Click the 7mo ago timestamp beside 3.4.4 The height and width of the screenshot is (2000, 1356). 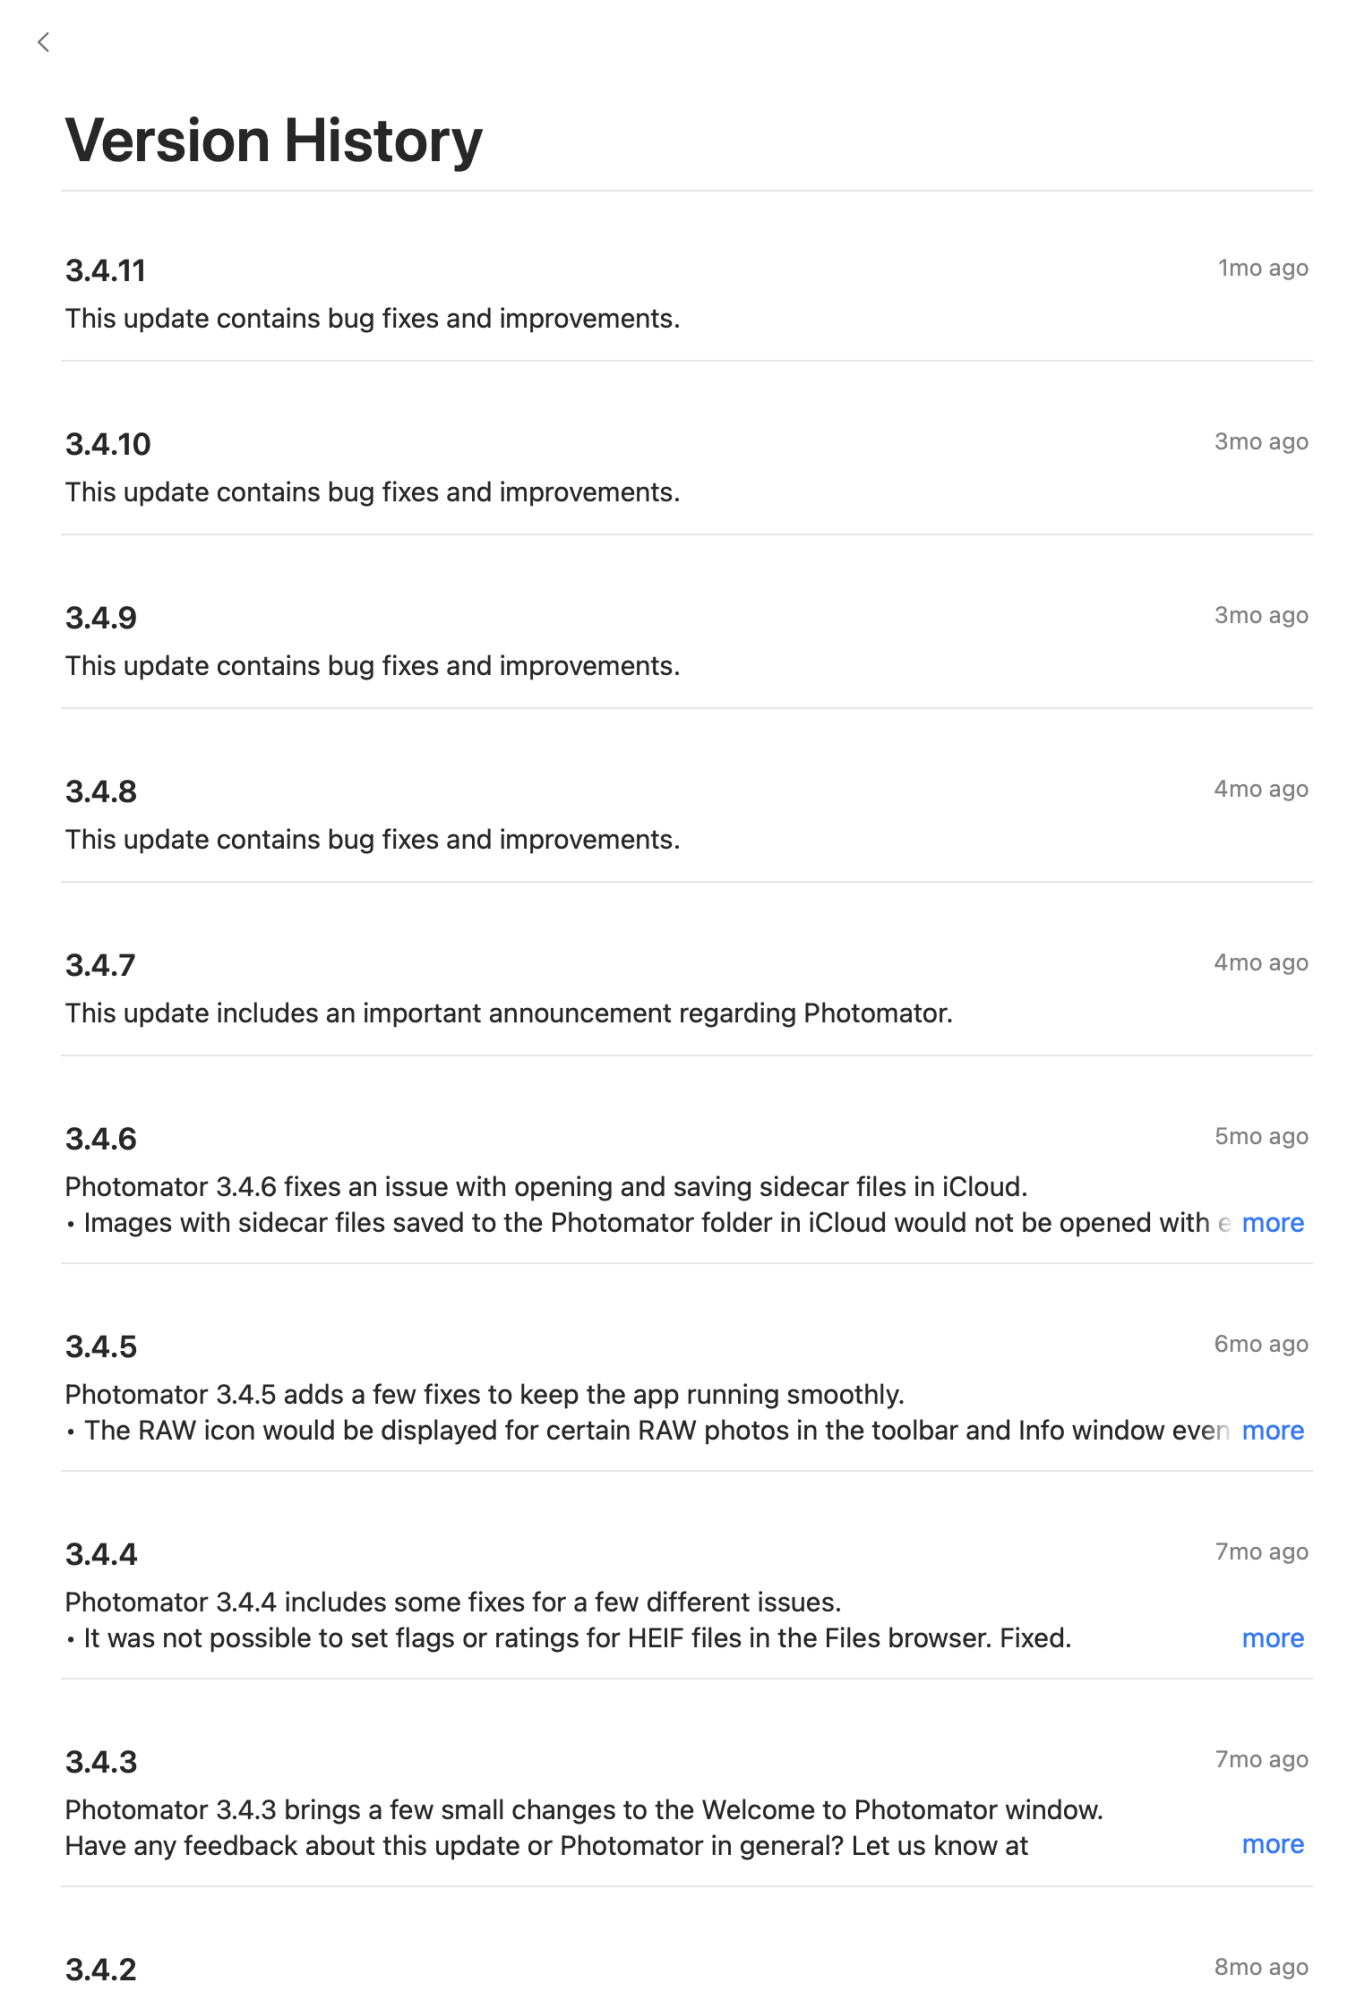pyautogui.click(x=1261, y=1551)
